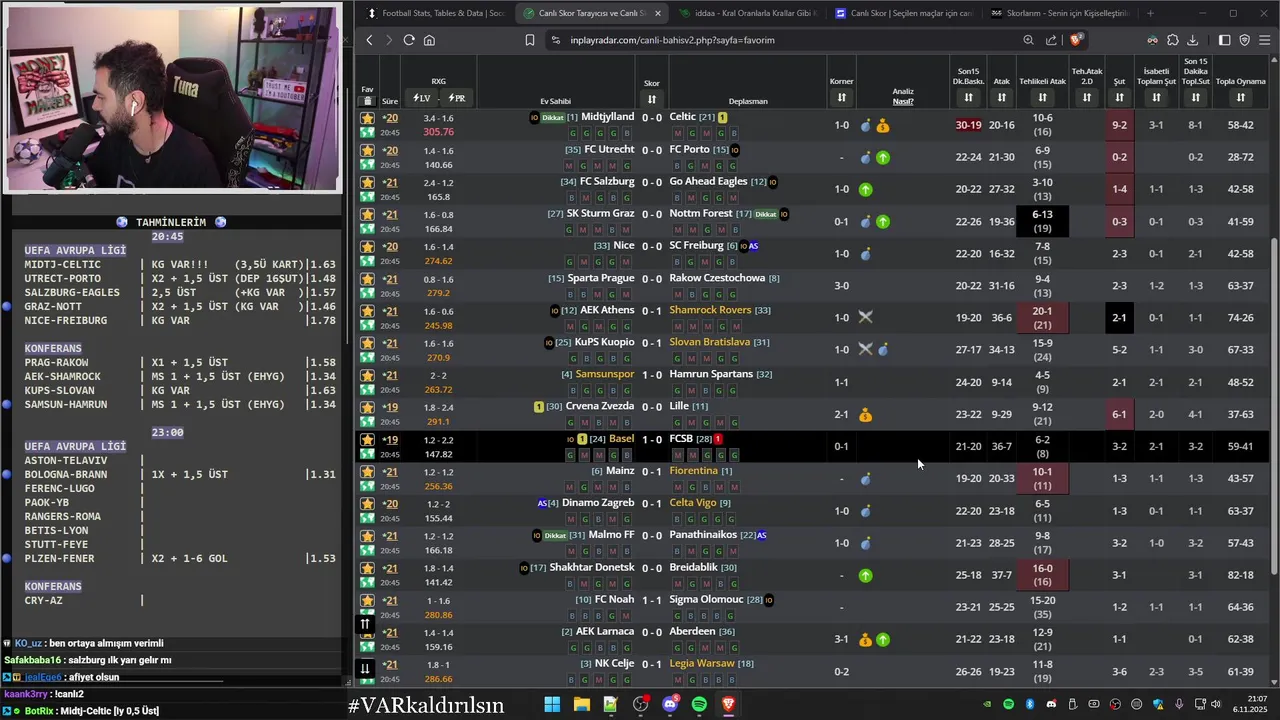This screenshot has width=1280, height=720.
Task: Open the zoom magnifier icon in address bar
Action: [1028, 40]
